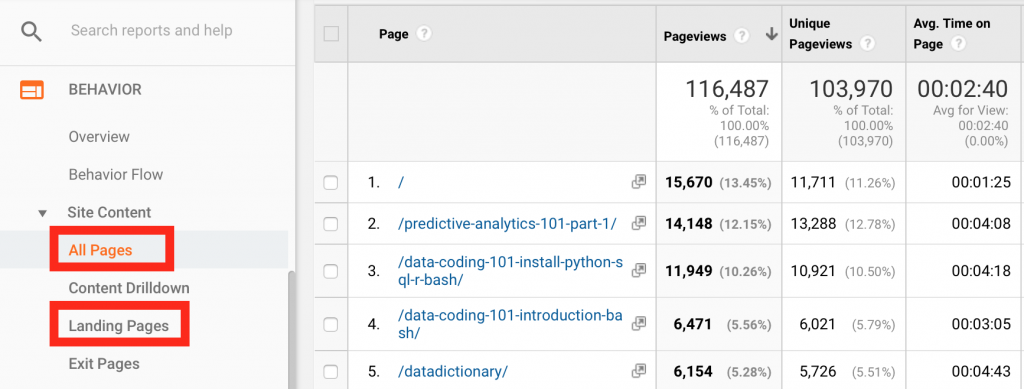The width and height of the screenshot is (1024, 389).
Task: Expand the Behavior menu section
Action: tap(104, 89)
